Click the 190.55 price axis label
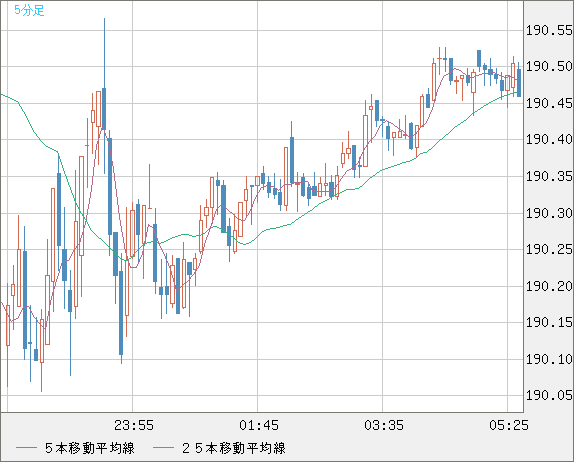Screen dimensions: 574x462 pyautogui.click(x=549, y=30)
